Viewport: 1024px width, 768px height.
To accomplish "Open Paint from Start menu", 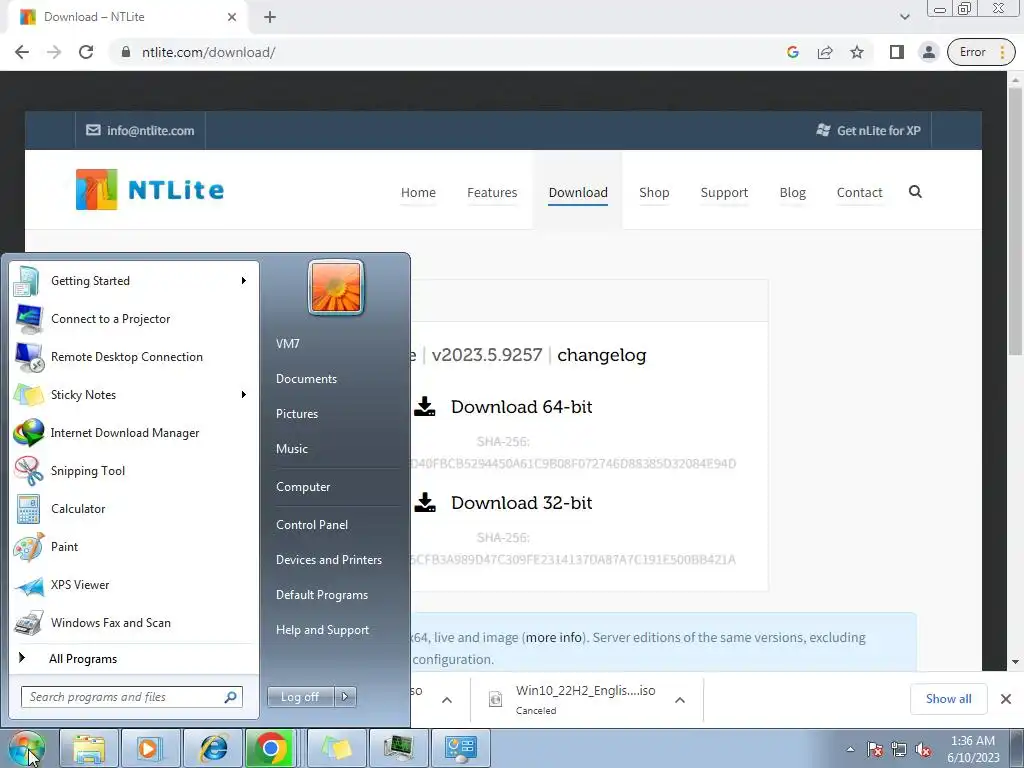I will coord(134,547).
